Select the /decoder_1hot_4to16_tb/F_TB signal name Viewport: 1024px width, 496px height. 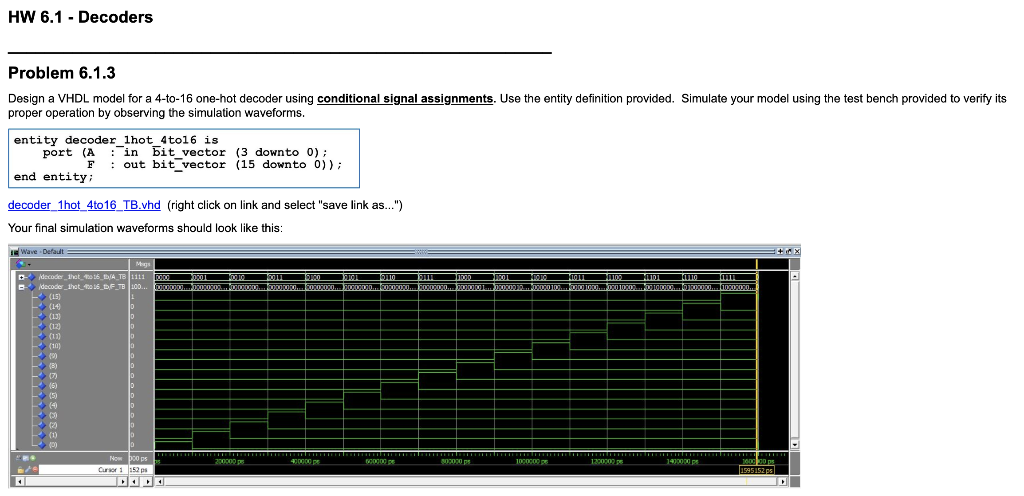(x=82, y=287)
